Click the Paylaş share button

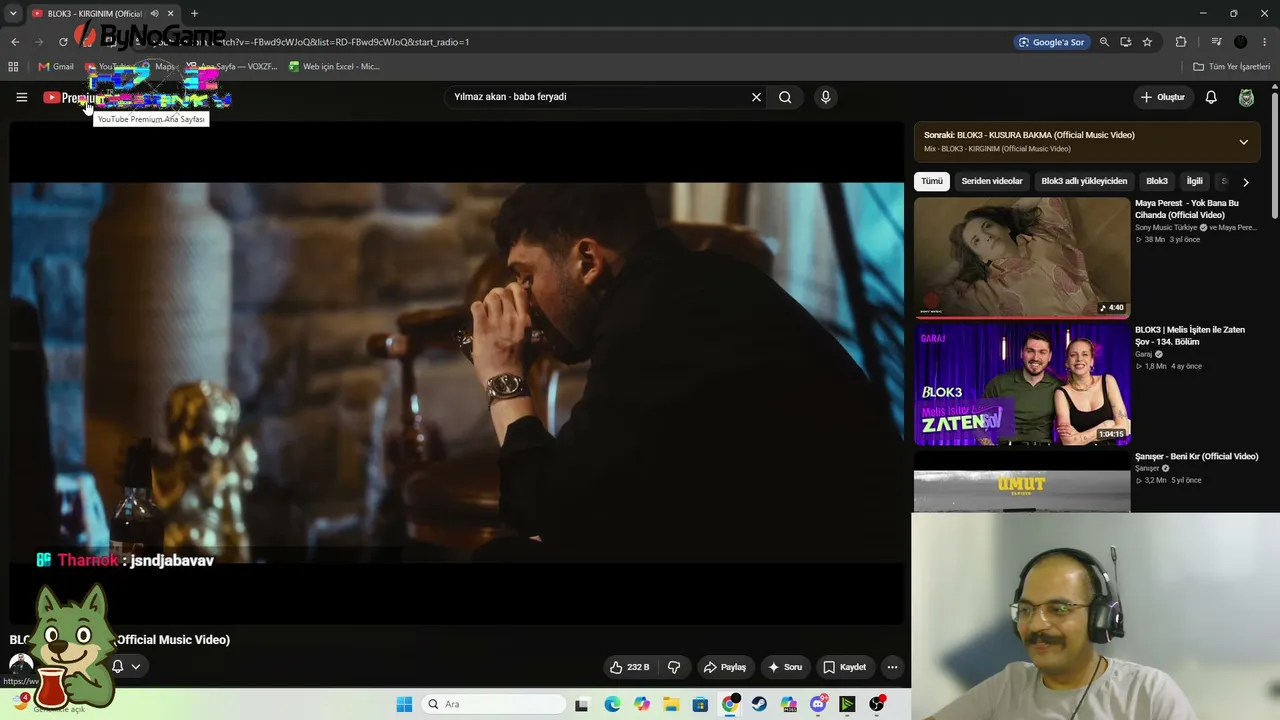(725, 667)
